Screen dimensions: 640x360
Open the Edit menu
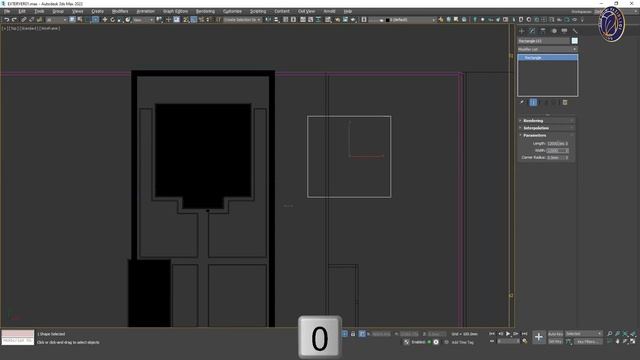pyautogui.click(x=22, y=11)
